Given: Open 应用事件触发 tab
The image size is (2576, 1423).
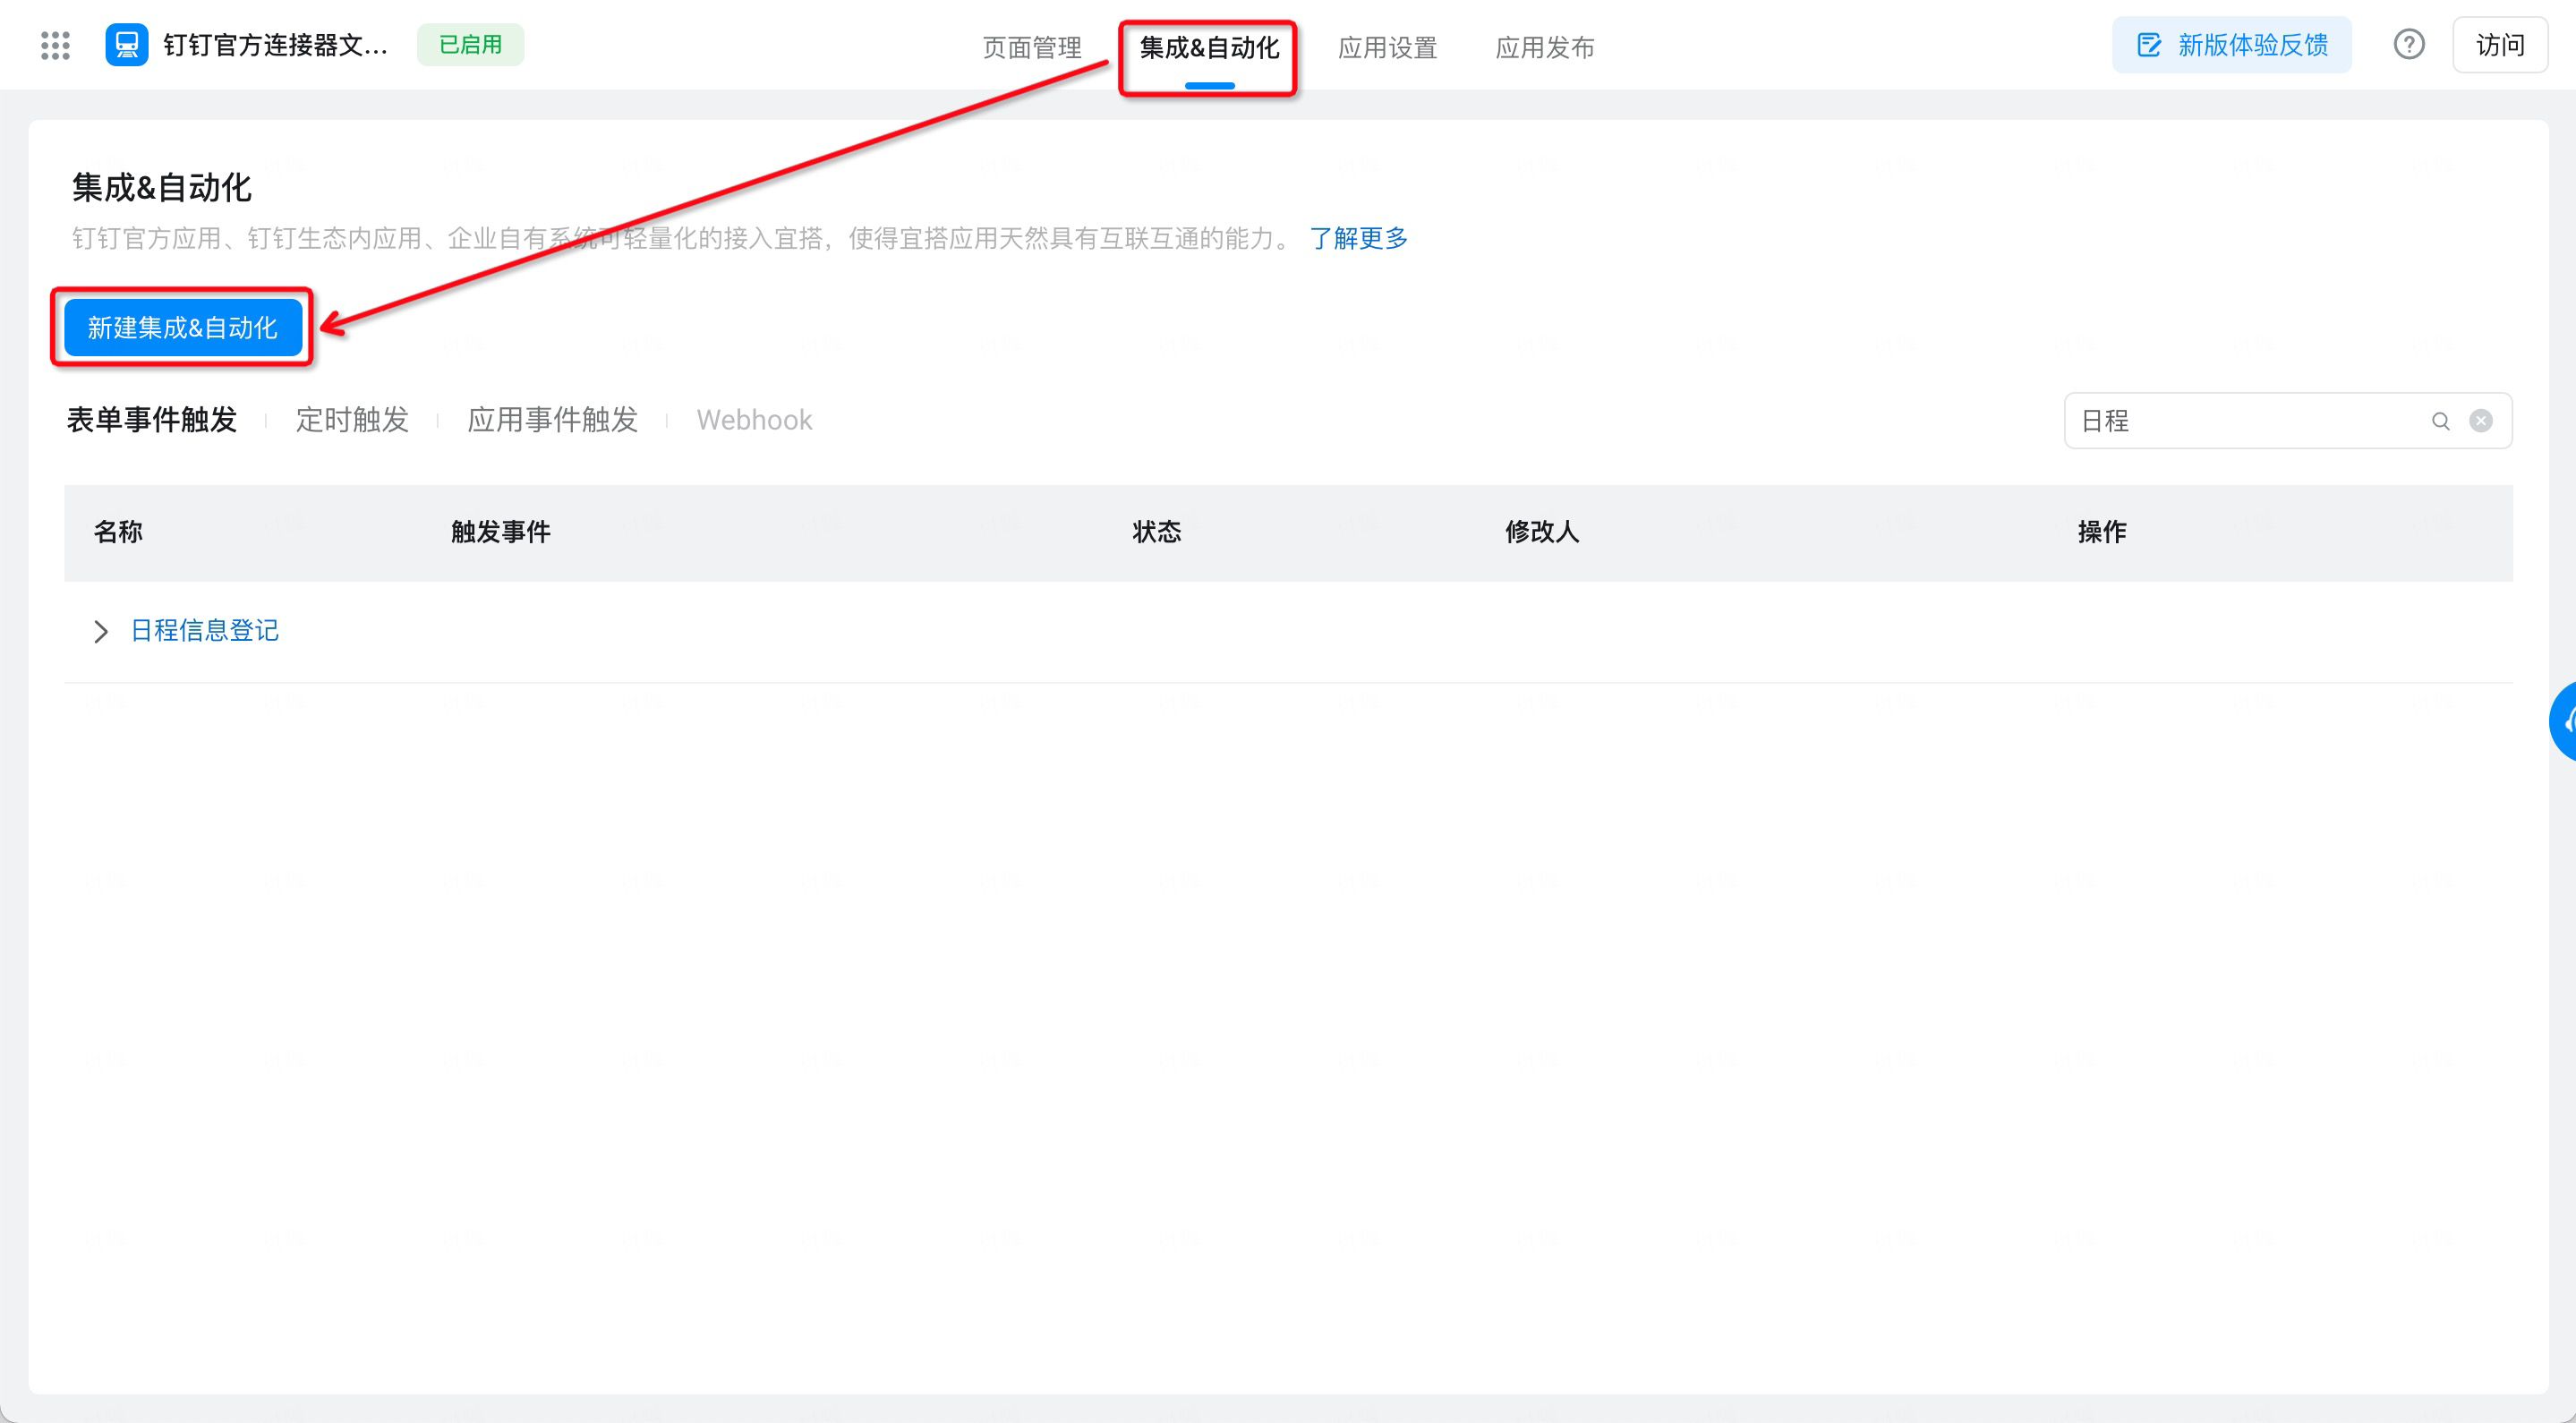Looking at the screenshot, I should [553, 420].
